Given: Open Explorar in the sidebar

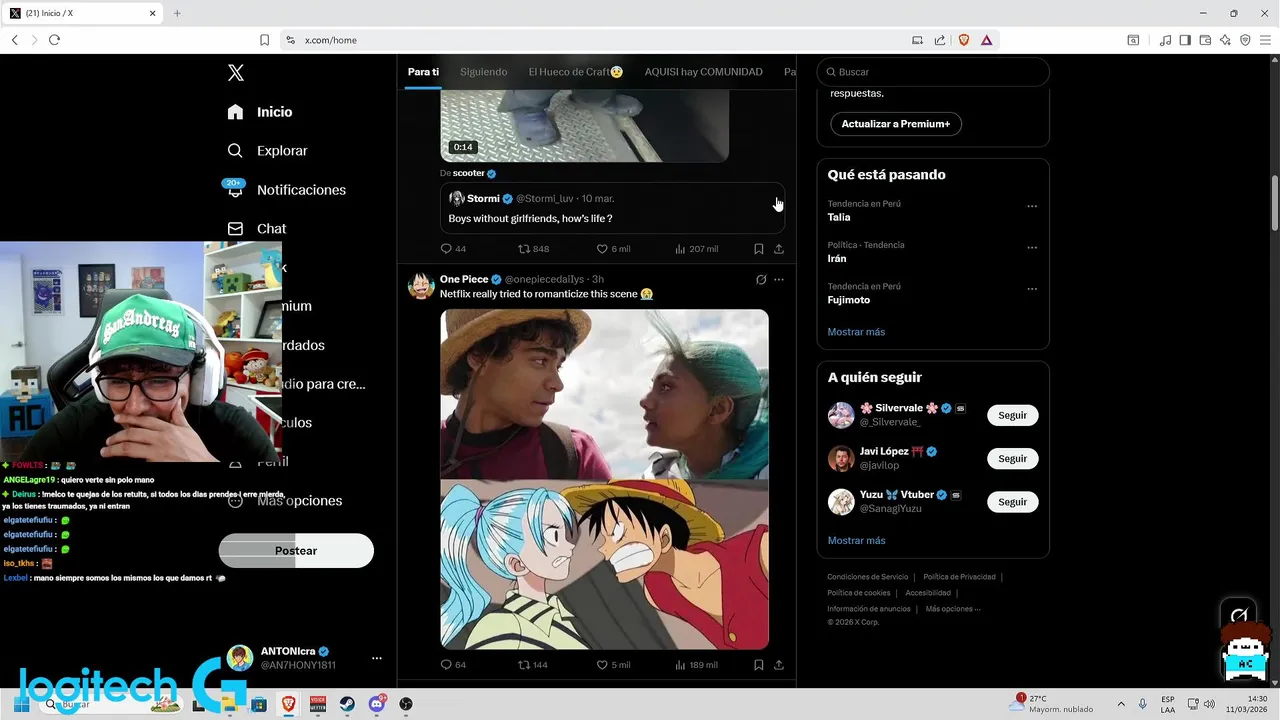Looking at the screenshot, I should [x=267, y=151].
